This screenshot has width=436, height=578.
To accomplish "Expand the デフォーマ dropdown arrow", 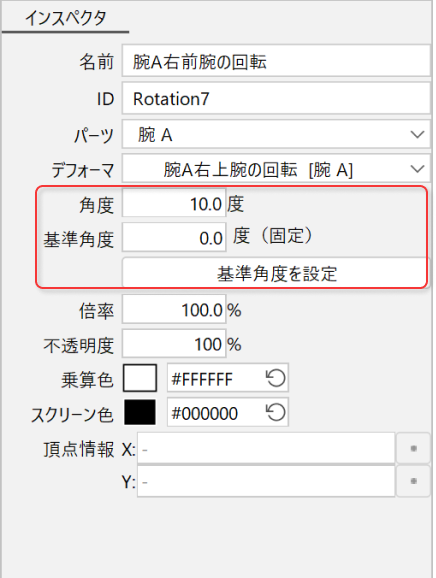I will pyautogui.click(x=417, y=169).
